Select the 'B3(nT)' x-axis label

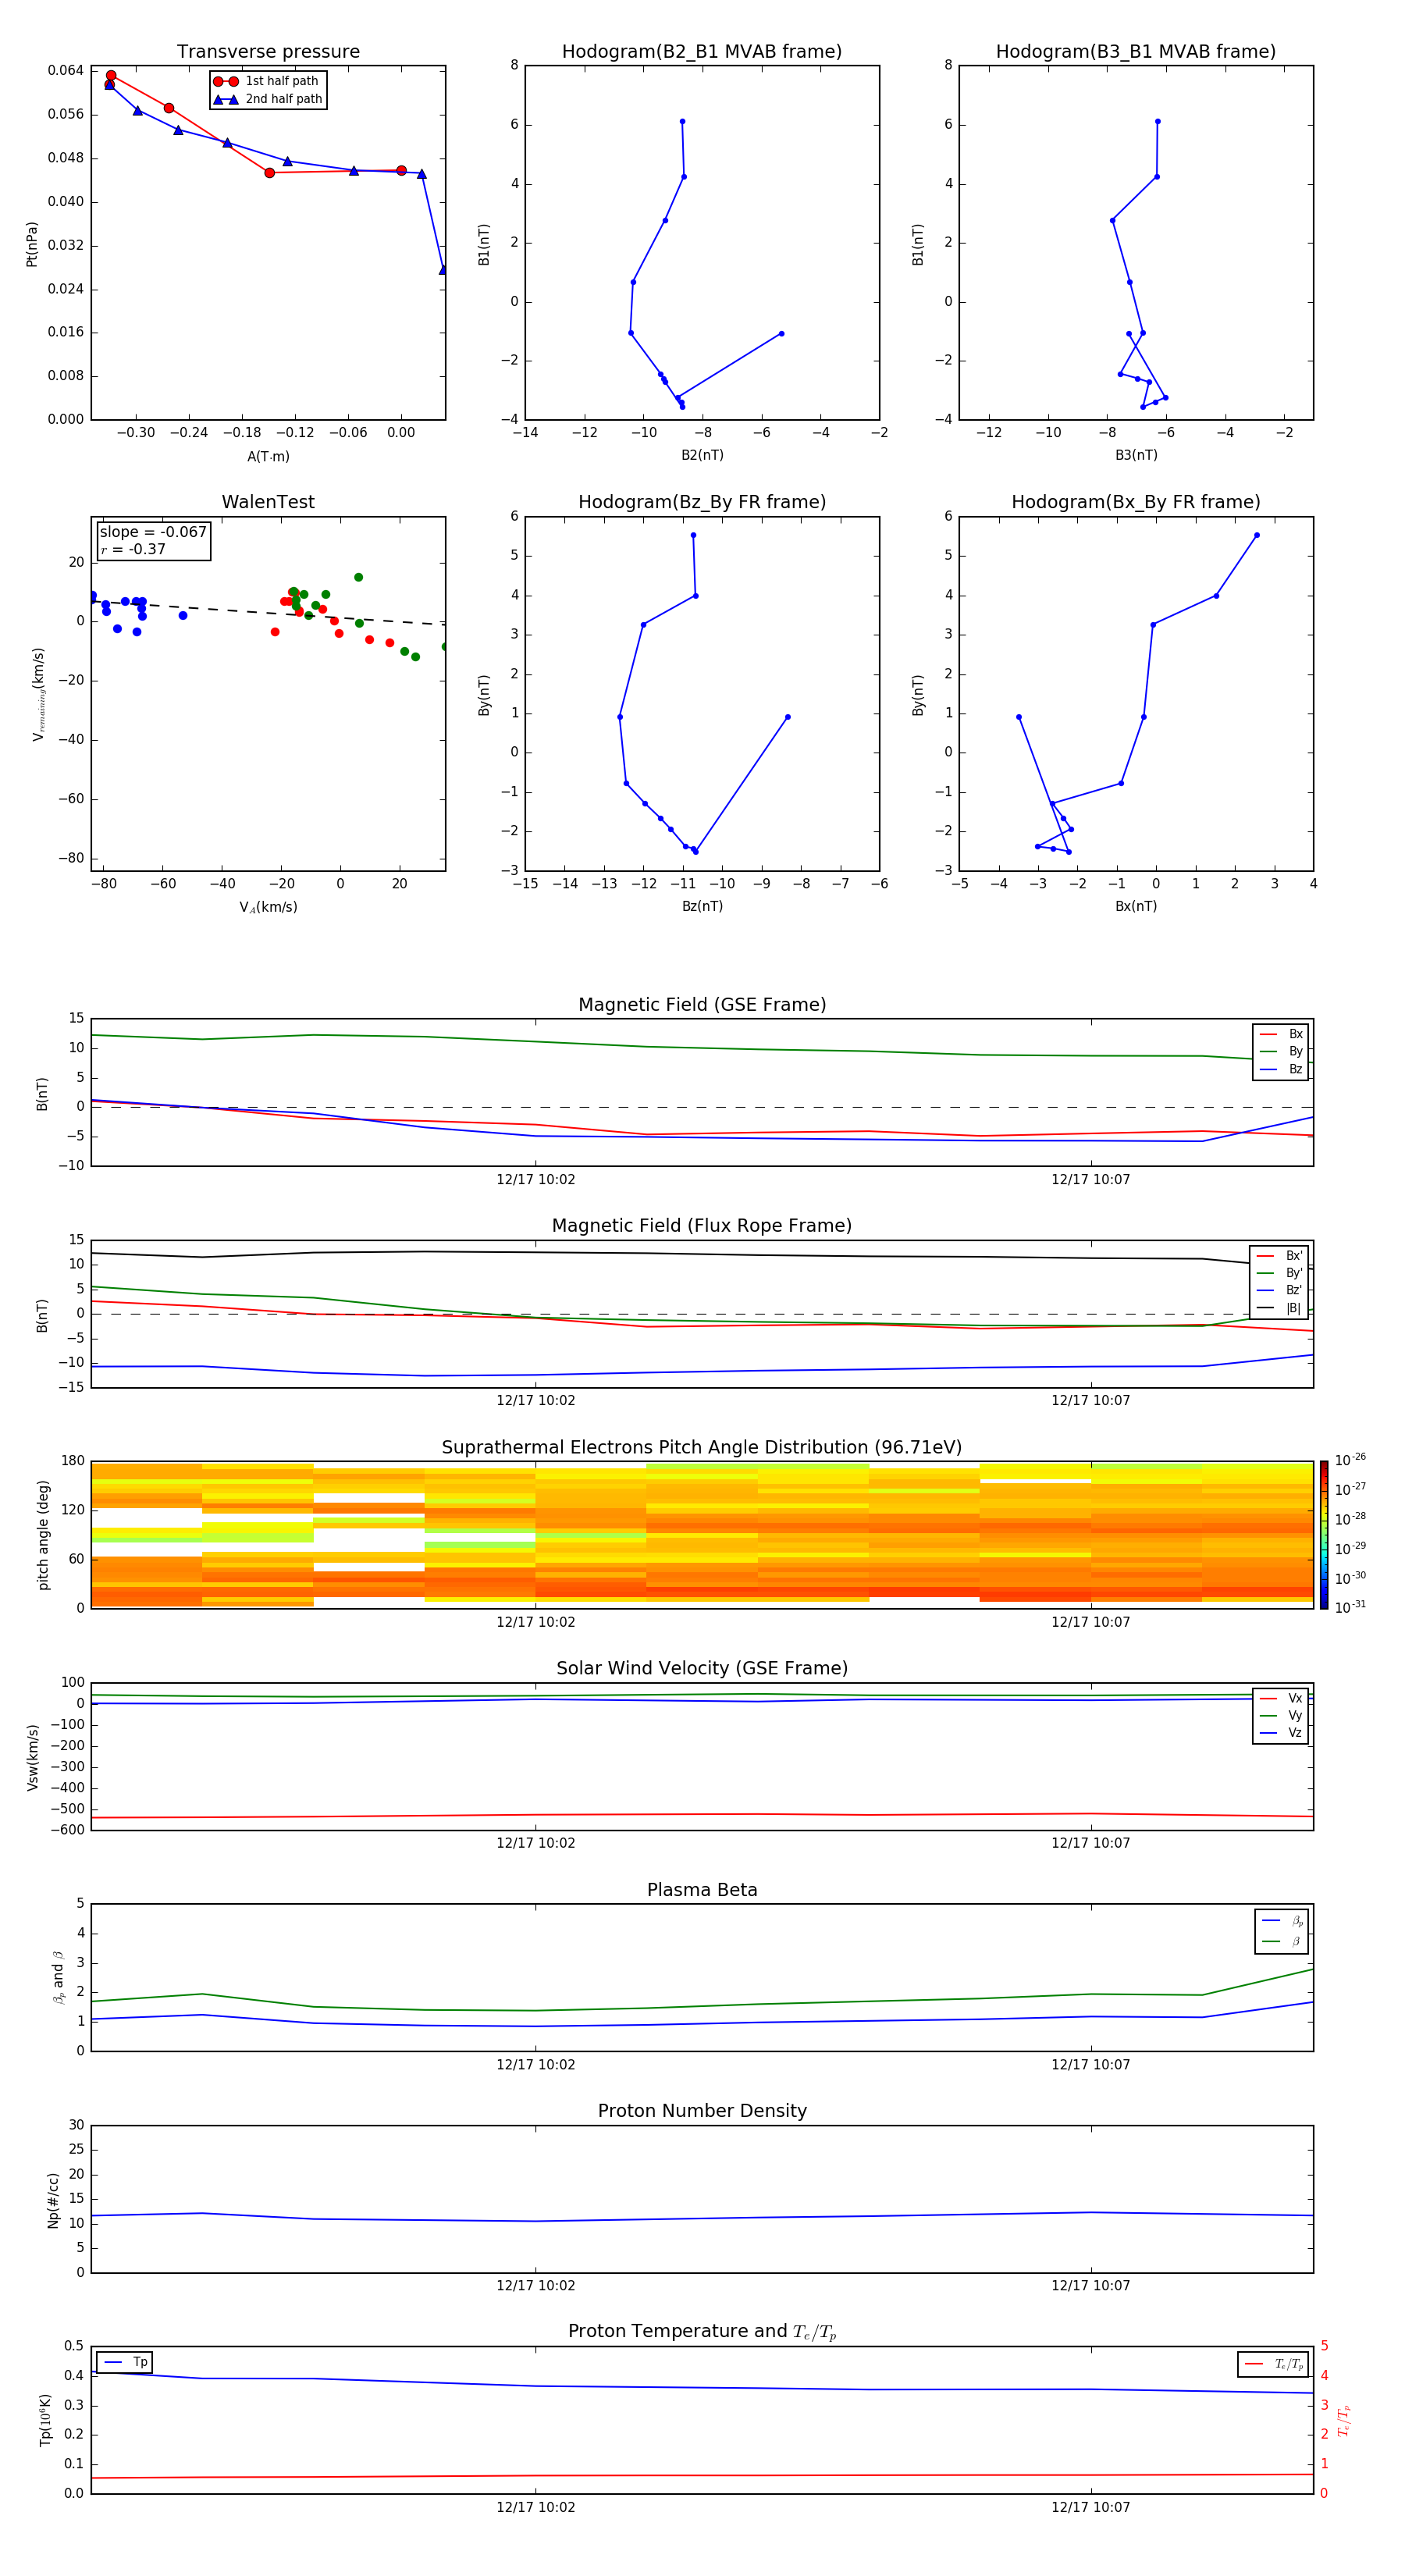1136,455
